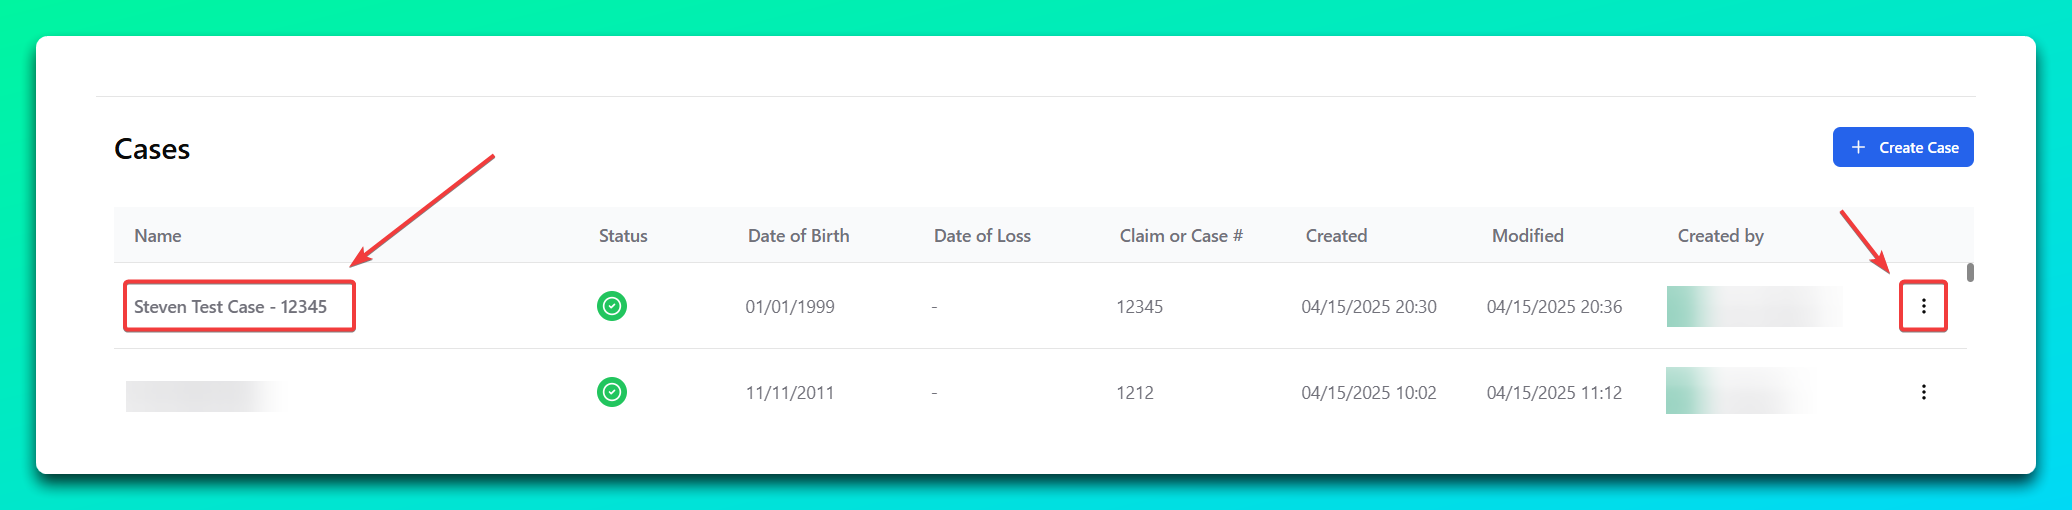
Task: Open the three-dot menu for Steven Test Case
Action: tap(1923, 306)
